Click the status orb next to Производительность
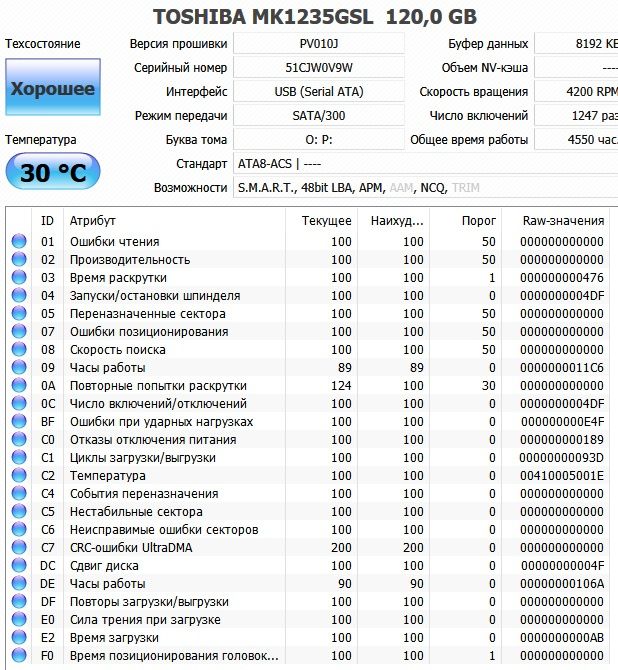The width and height of the screenshot is (618, 670). (x=19, y=259)
